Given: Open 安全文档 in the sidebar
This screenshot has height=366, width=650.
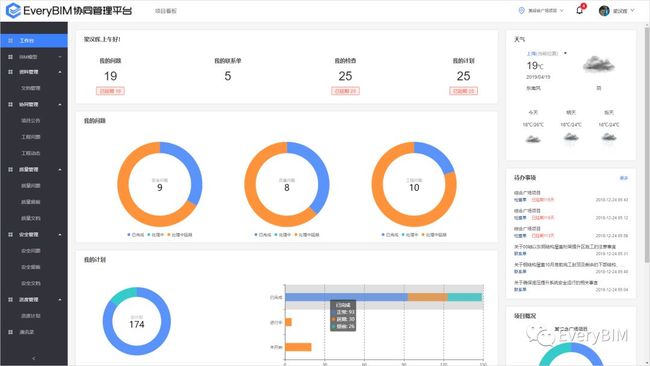Looking at the screenshot, I should tap(31, 284).
